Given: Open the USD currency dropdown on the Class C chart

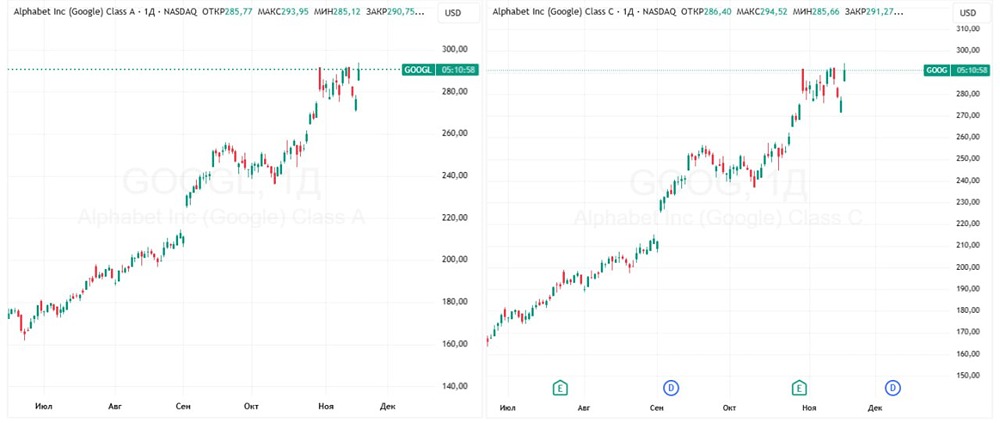Looking at the screenshot, I should pos(966,12).
